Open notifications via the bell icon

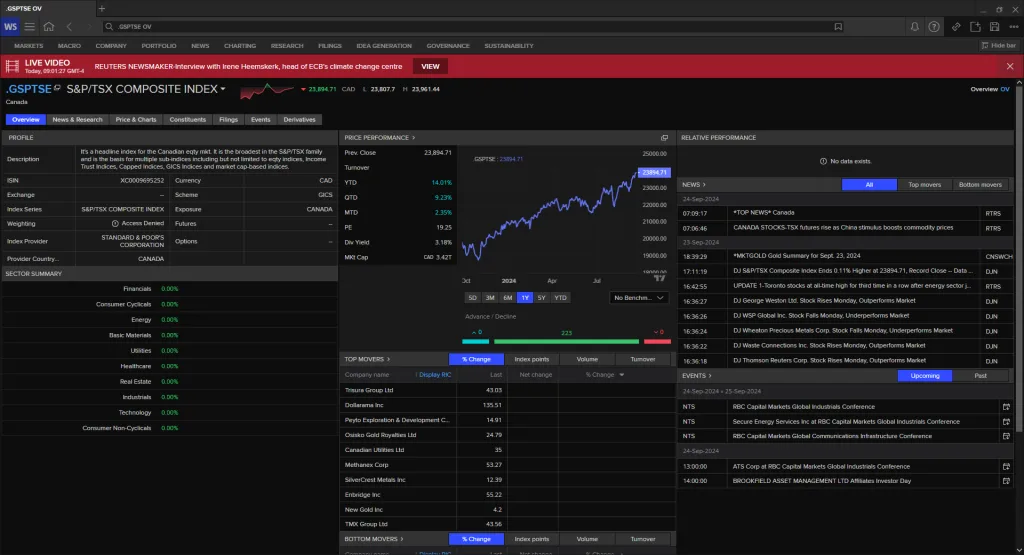(x=914, y=27)
